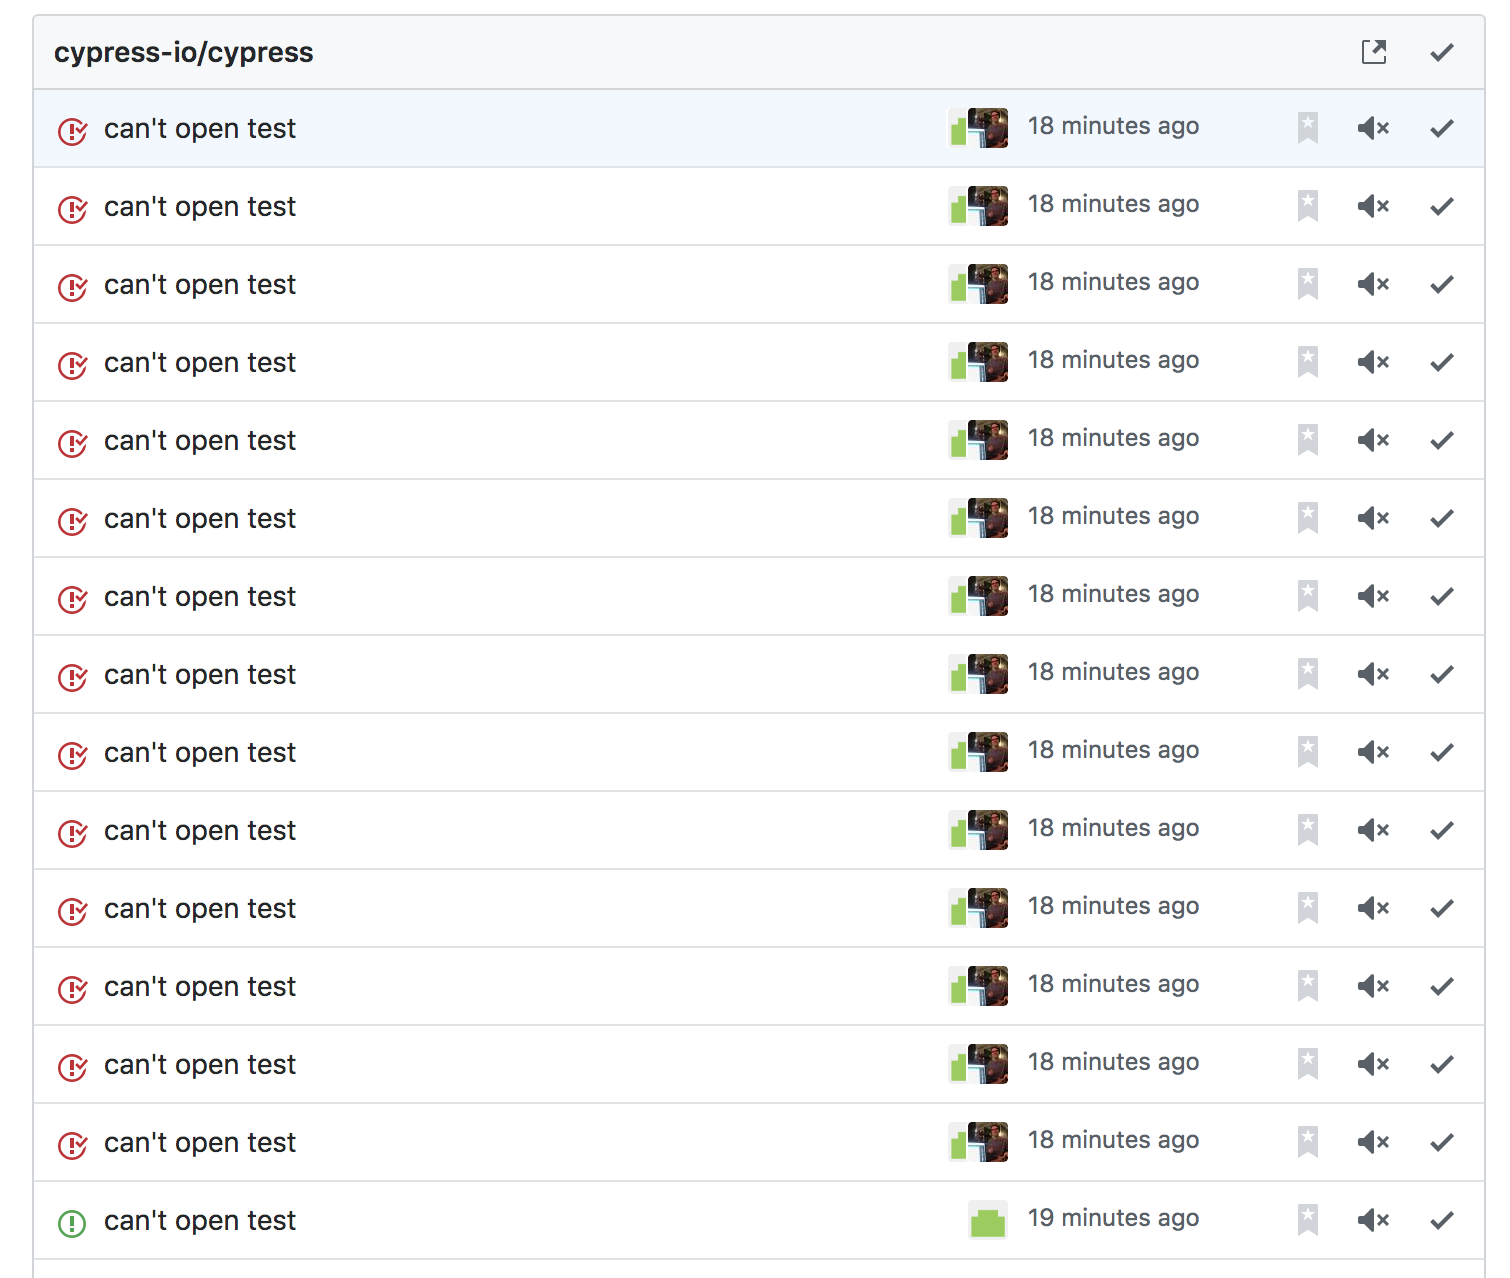
Task: Click the single green avatar on the 19 minutes row
Action: coord(988,1220)
